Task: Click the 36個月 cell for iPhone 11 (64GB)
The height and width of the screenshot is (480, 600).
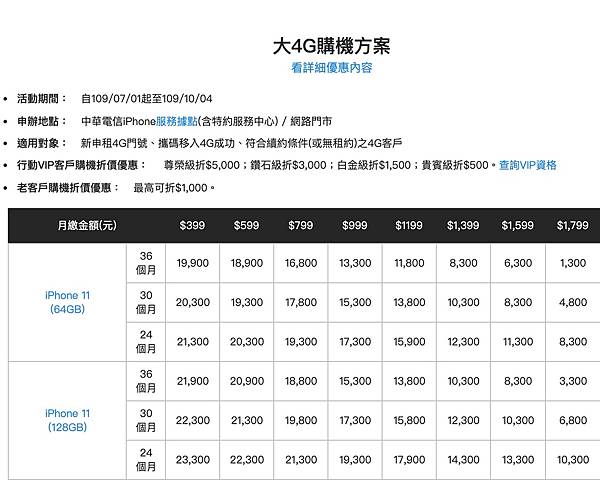Action: click(146, 263)
